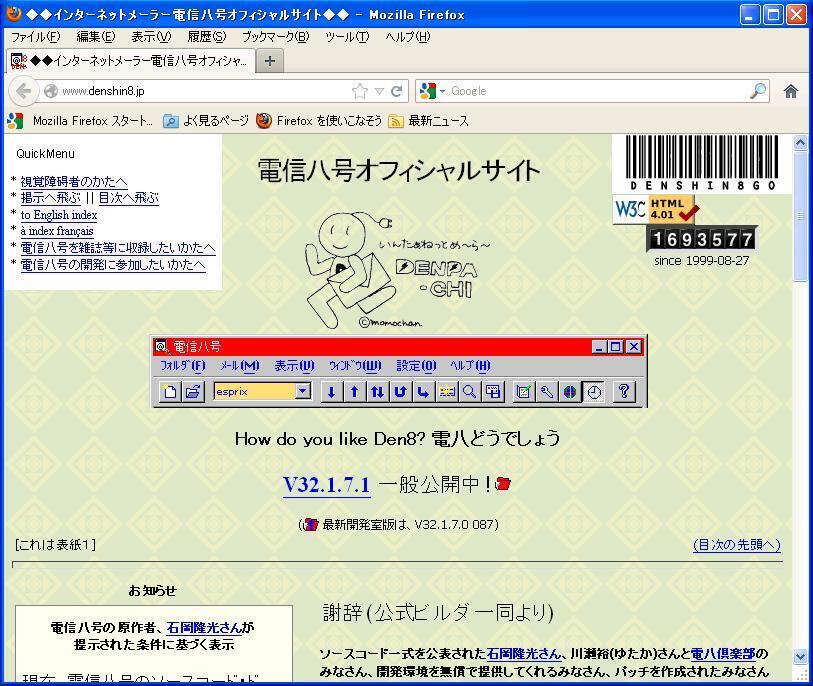This screenshot has width=813, height=686.
Task: Click the reload page icon
Action: click(x=397, y=91)
